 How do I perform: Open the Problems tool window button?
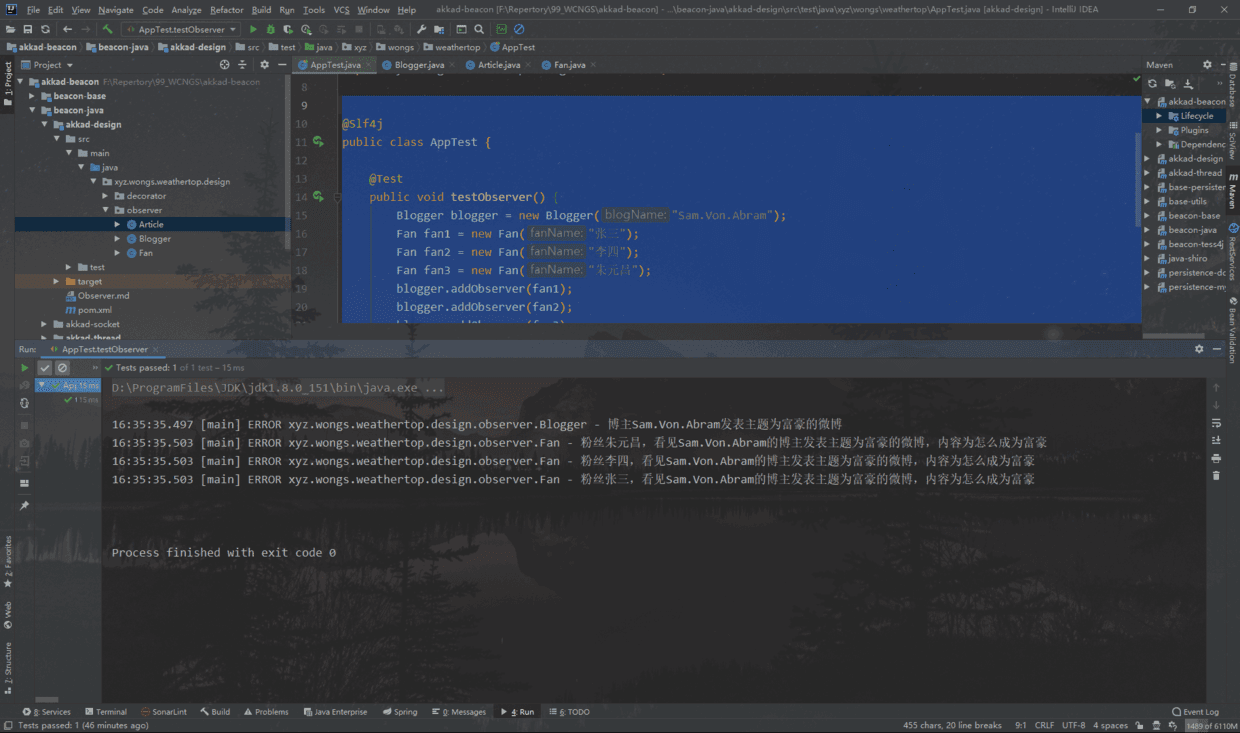(265, 712)
